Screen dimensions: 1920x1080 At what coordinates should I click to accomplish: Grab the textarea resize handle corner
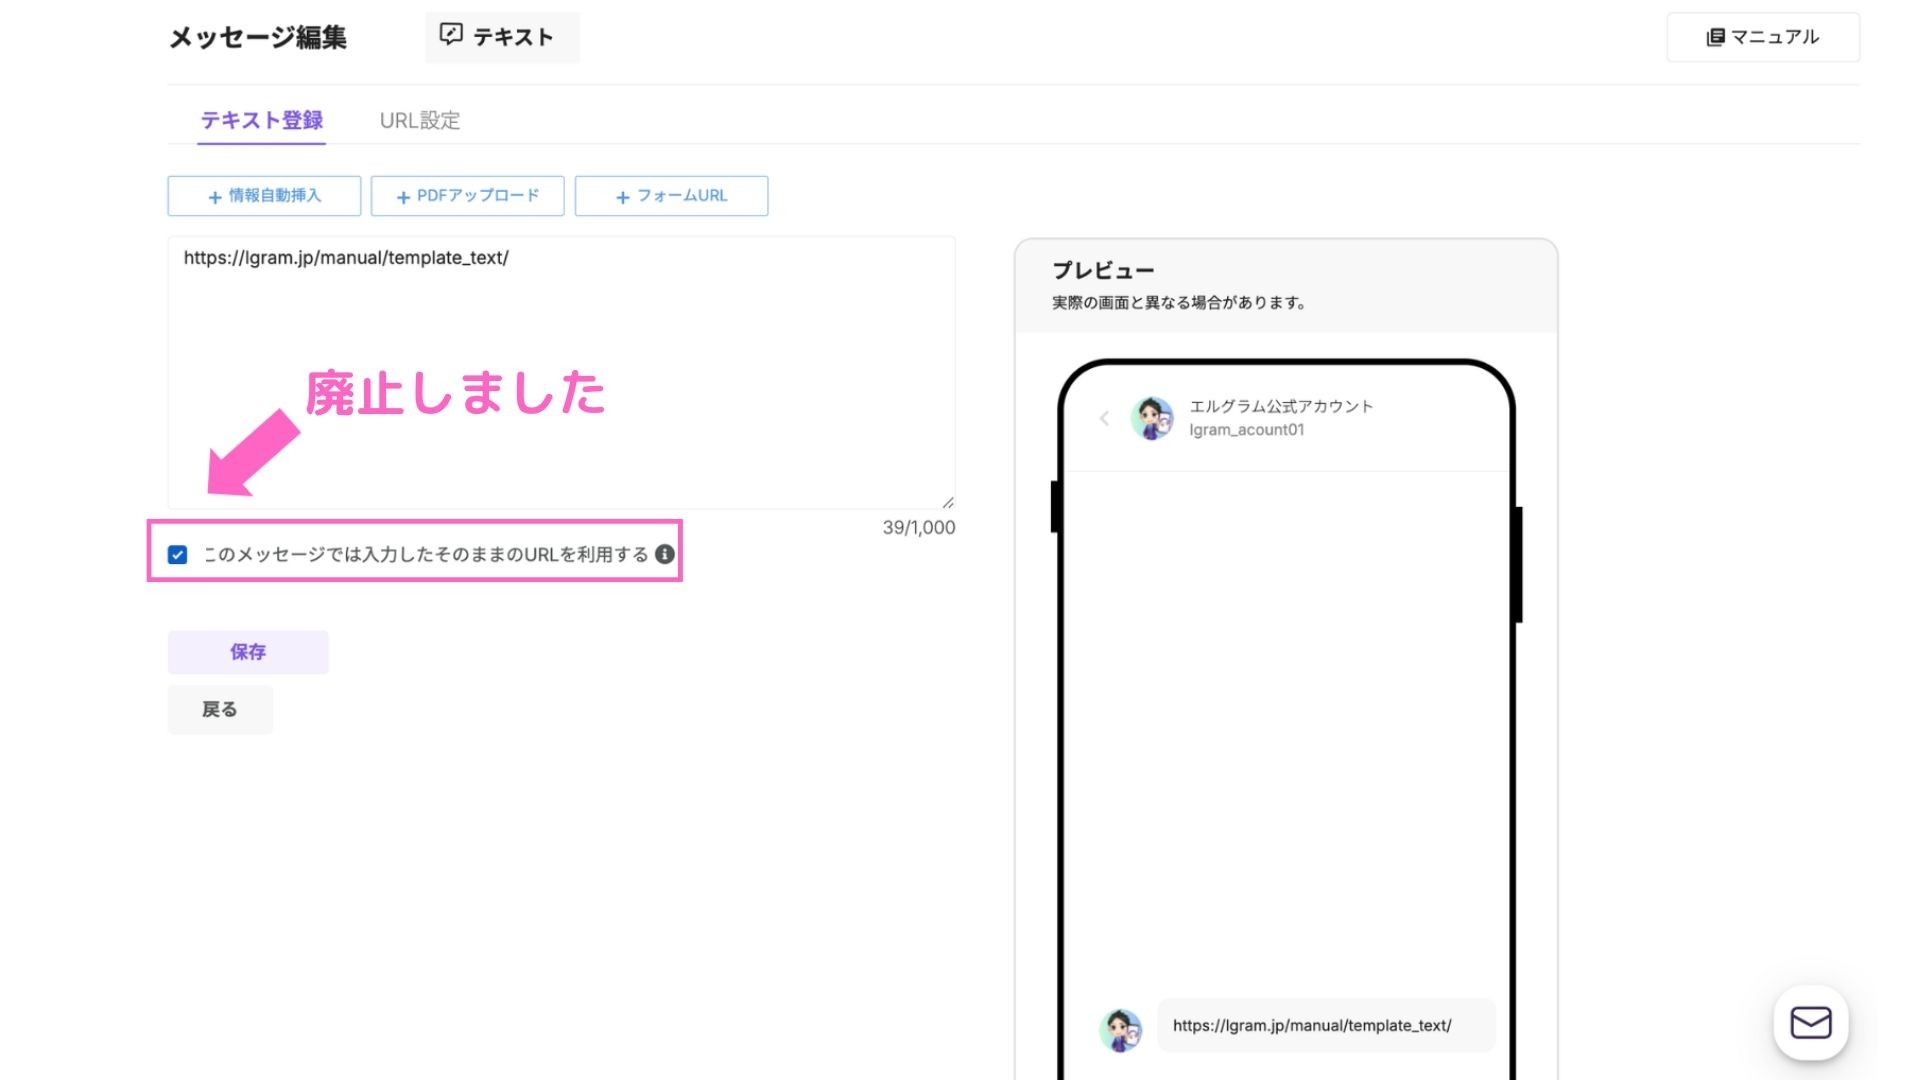(948, 502)
